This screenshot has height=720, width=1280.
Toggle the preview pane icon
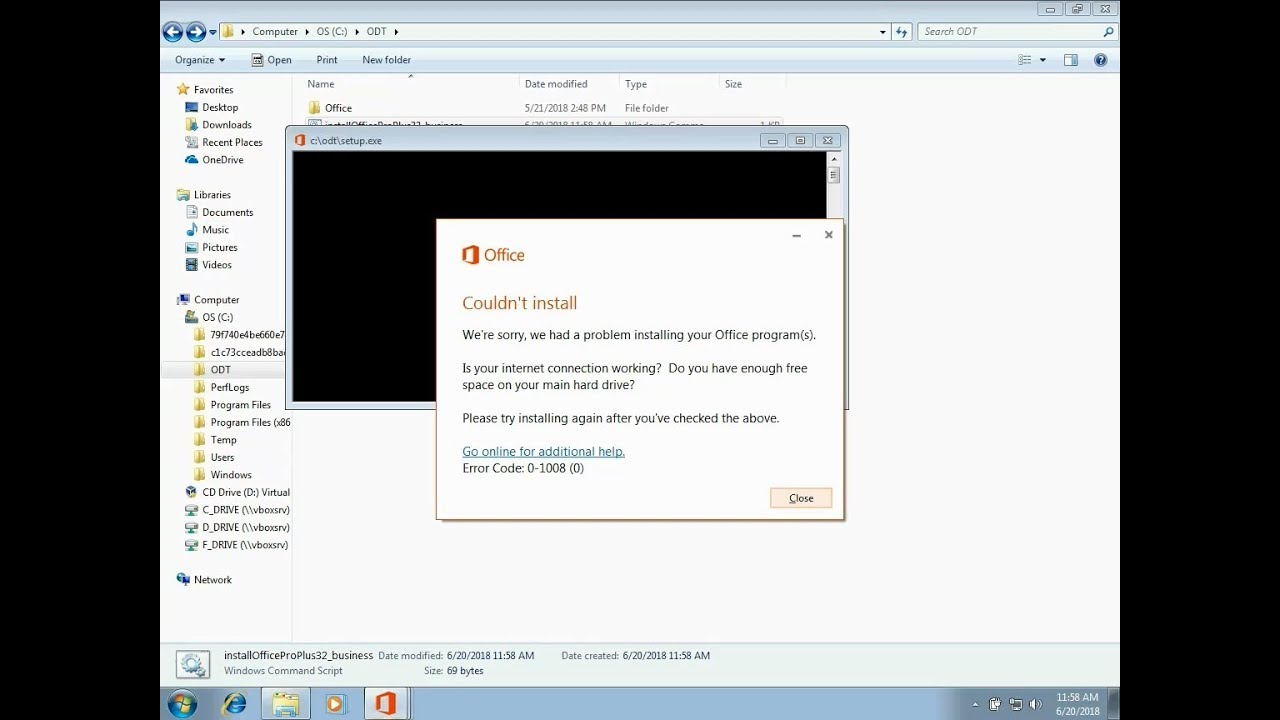(1071, 60)
